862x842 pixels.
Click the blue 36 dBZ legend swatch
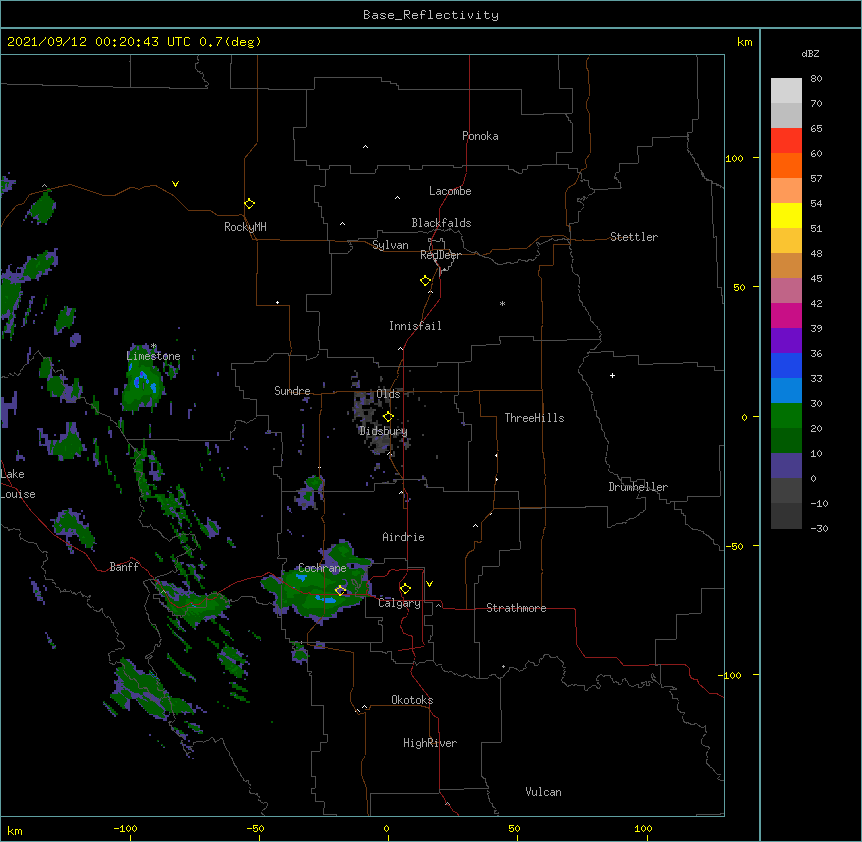point(786,365)
